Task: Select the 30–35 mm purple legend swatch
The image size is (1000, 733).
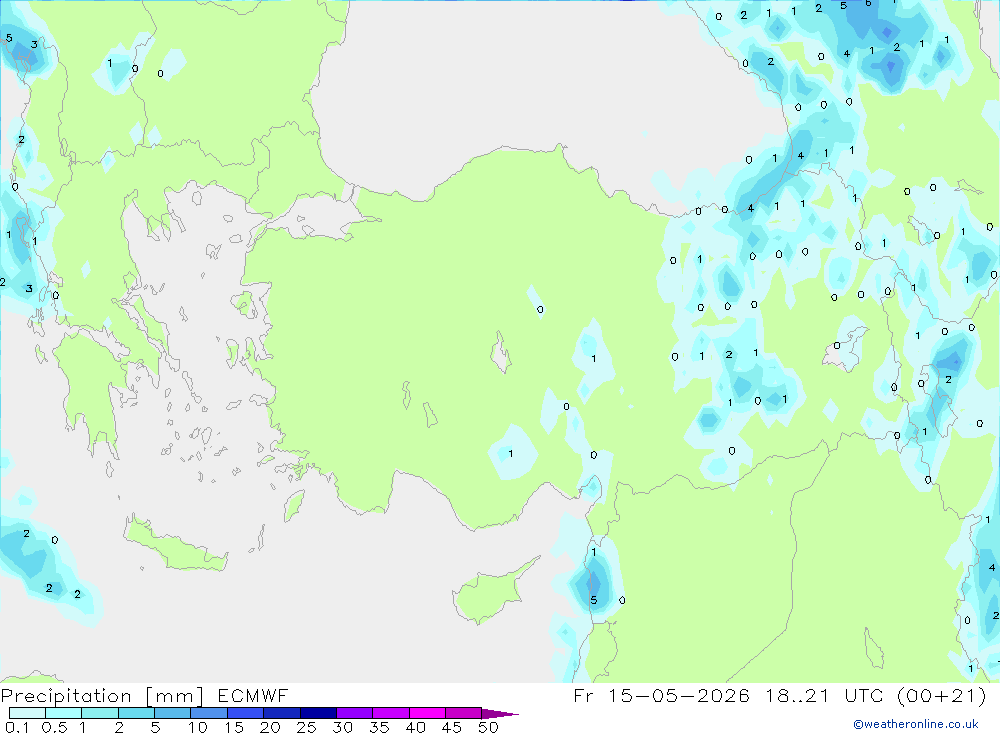Action: point(354,713)
